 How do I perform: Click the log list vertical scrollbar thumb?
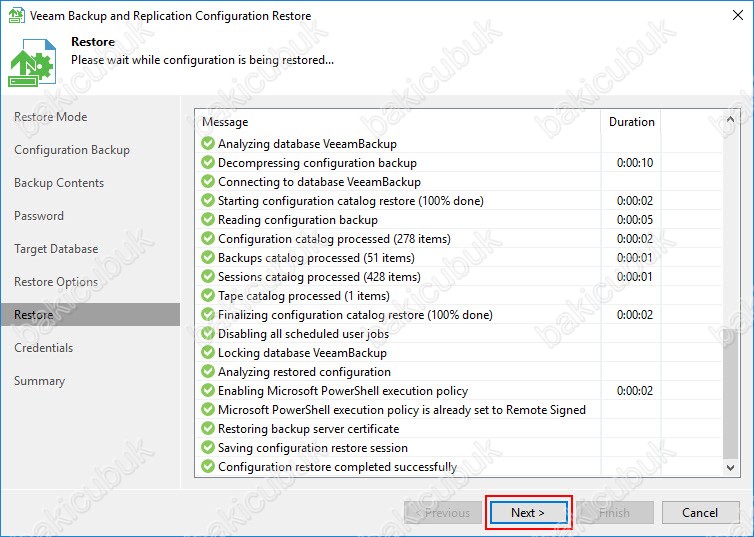coord(730,393)
